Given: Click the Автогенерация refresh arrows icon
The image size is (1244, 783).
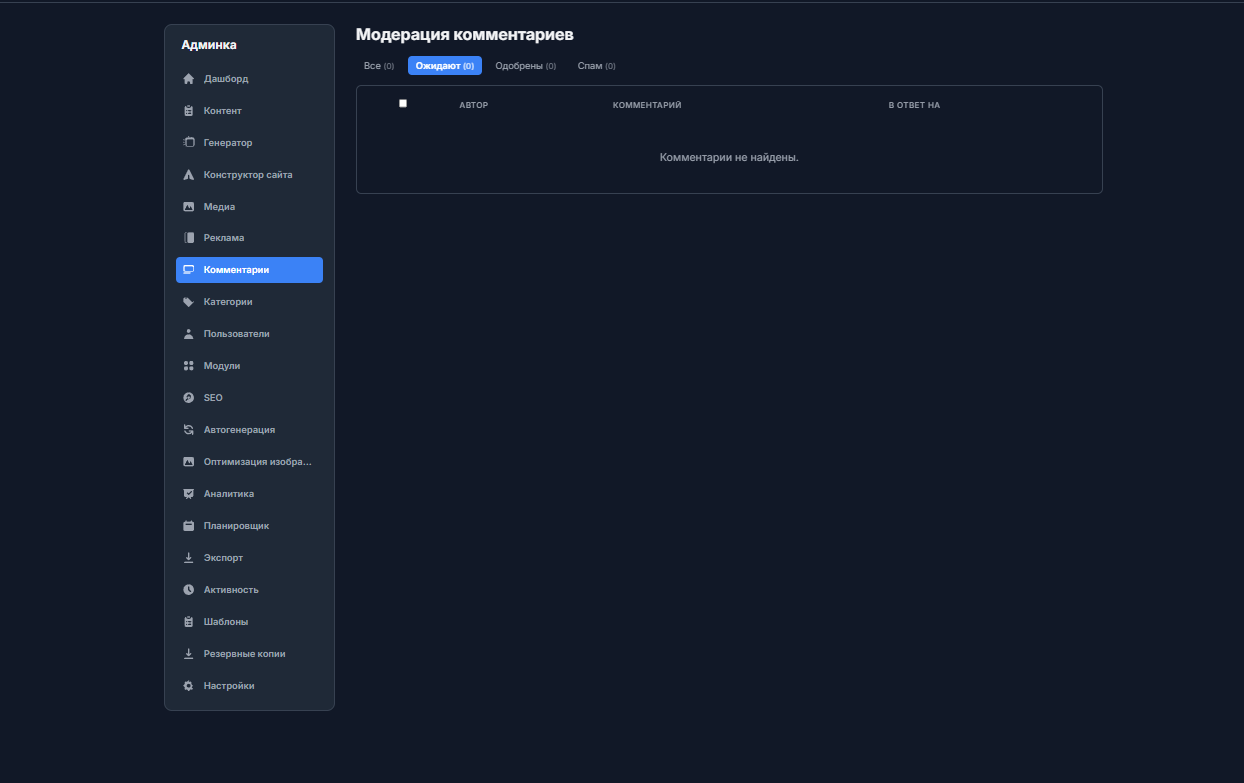Looking at the screenshot, I should [x=188, y=430].
